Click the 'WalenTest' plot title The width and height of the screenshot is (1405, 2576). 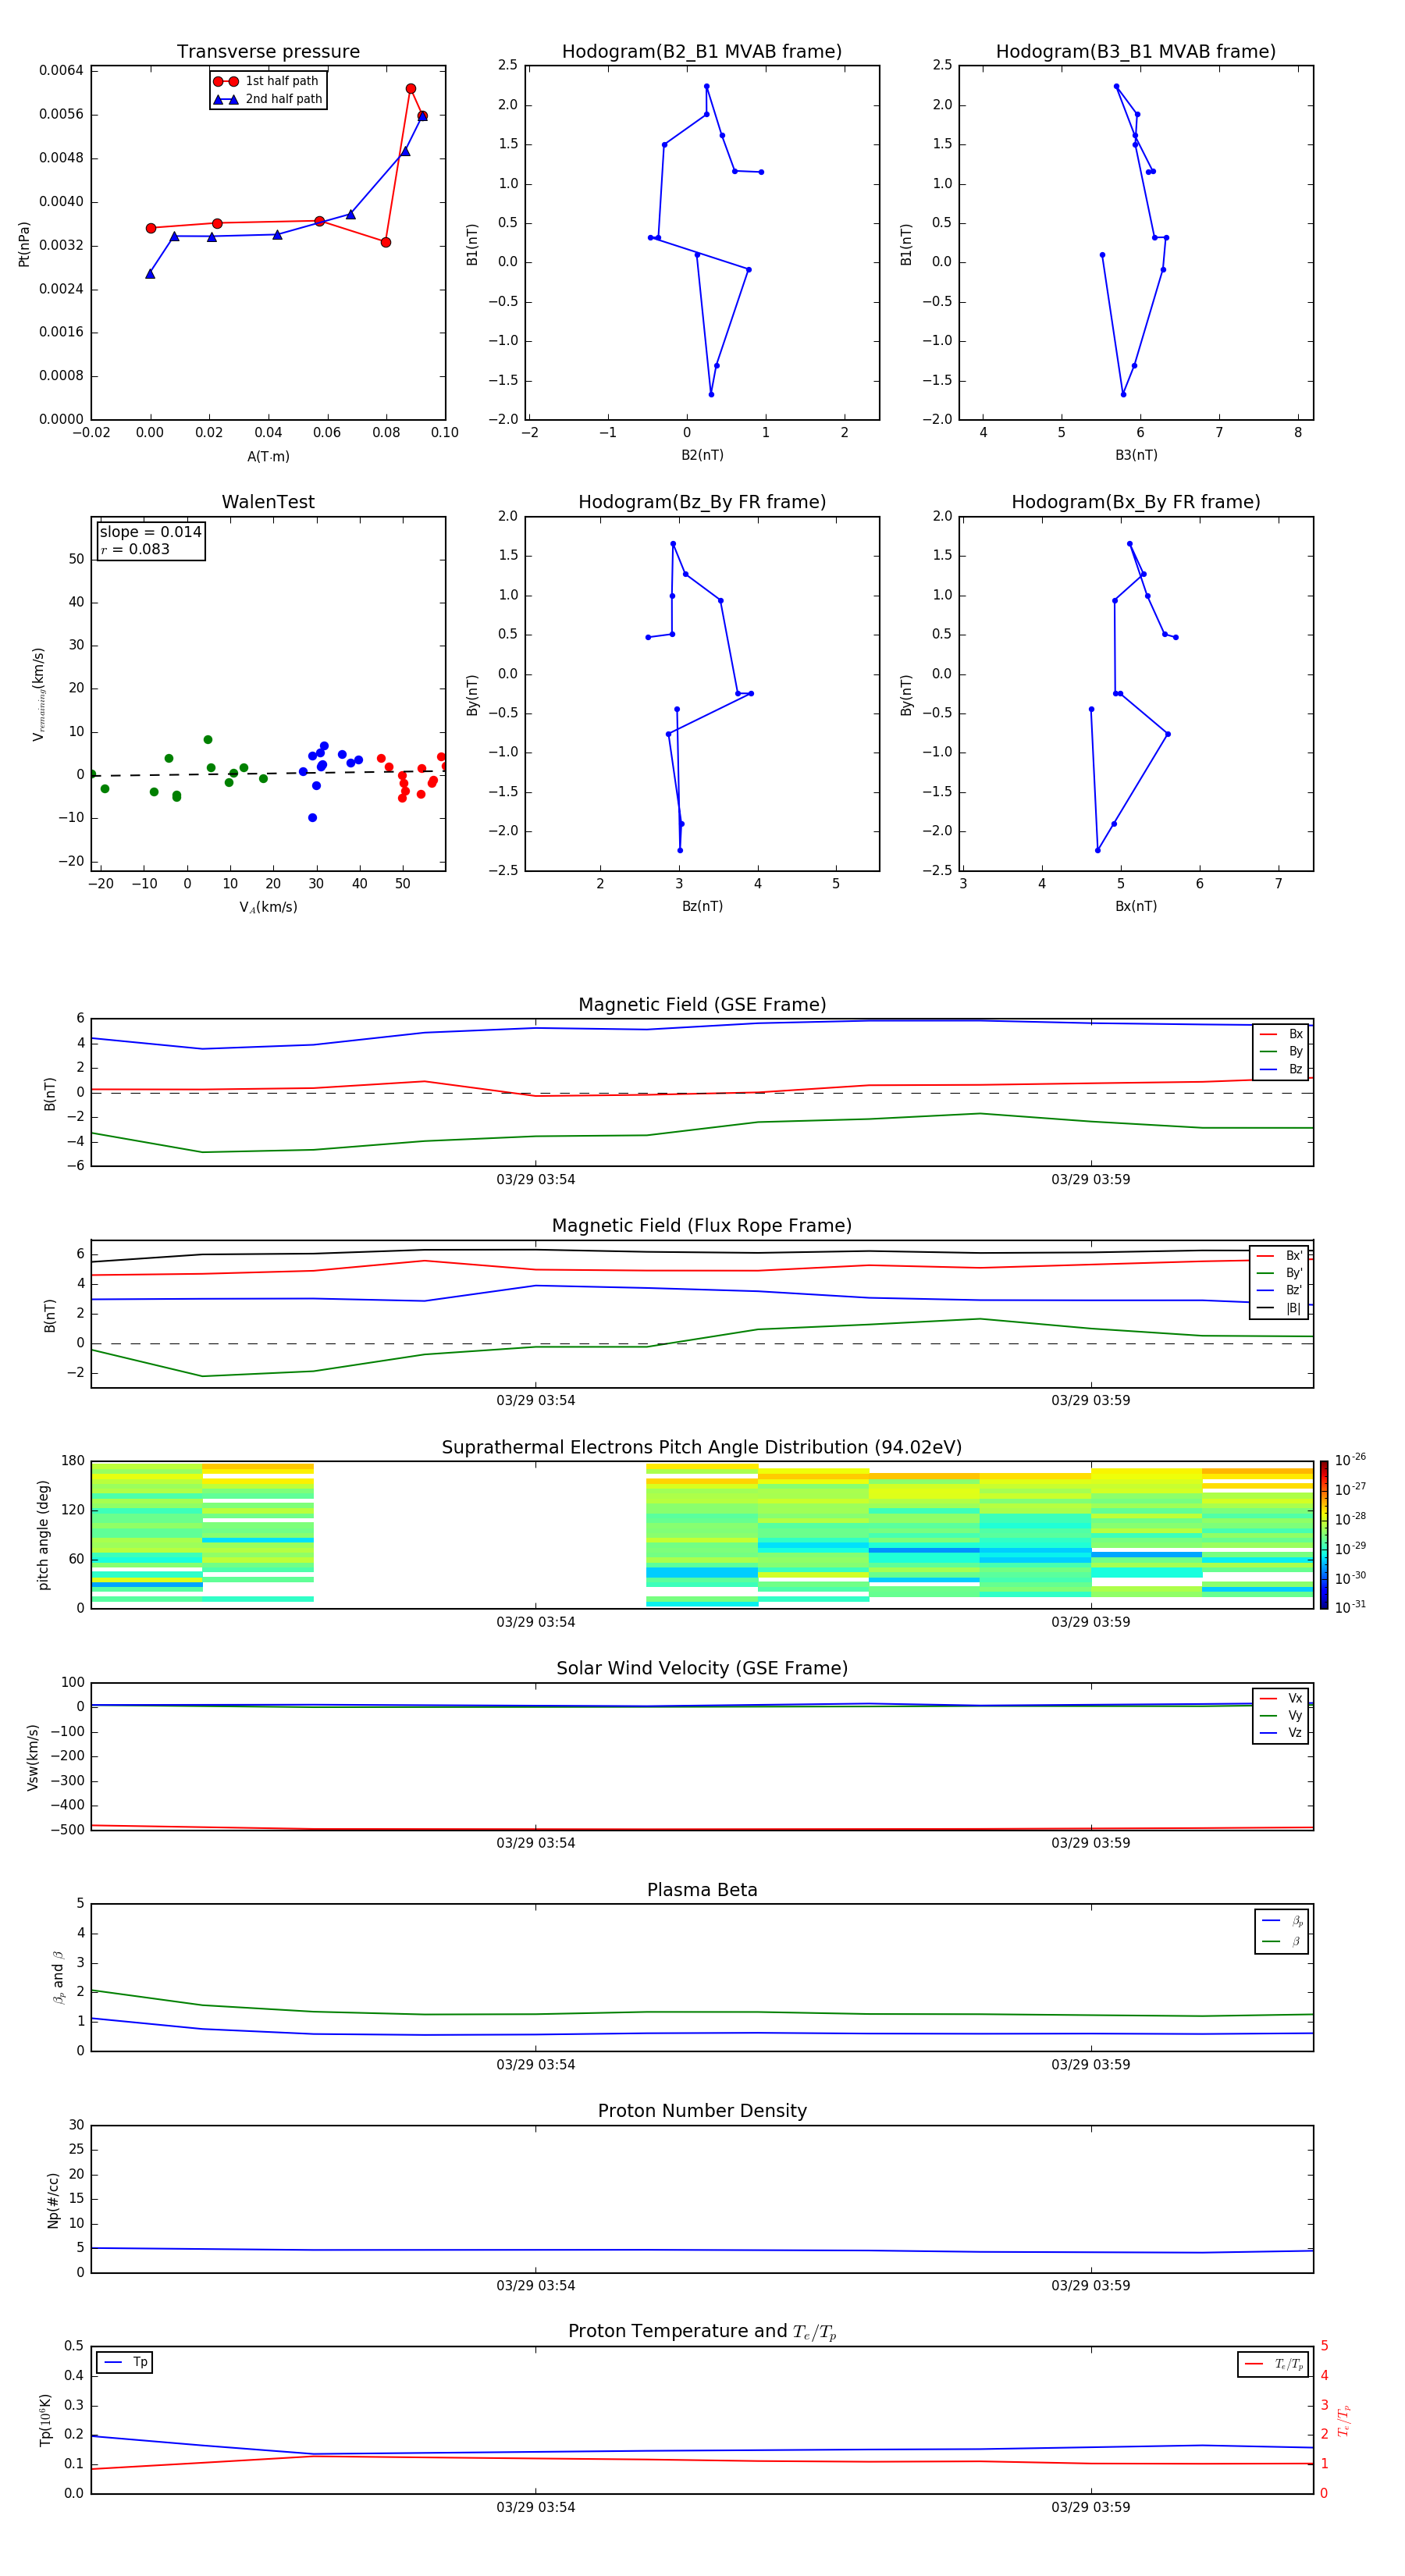tap(268, 502)
